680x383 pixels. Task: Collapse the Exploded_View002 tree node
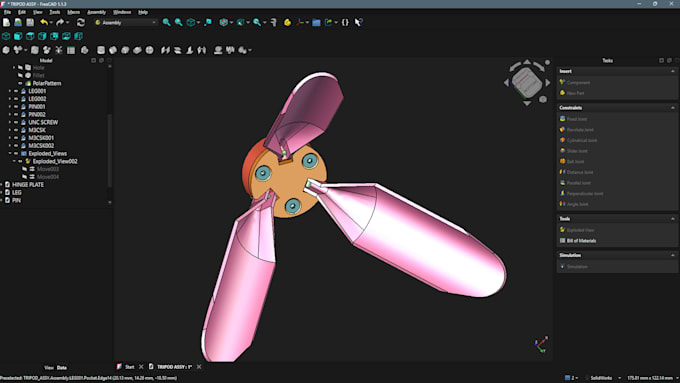14,161
